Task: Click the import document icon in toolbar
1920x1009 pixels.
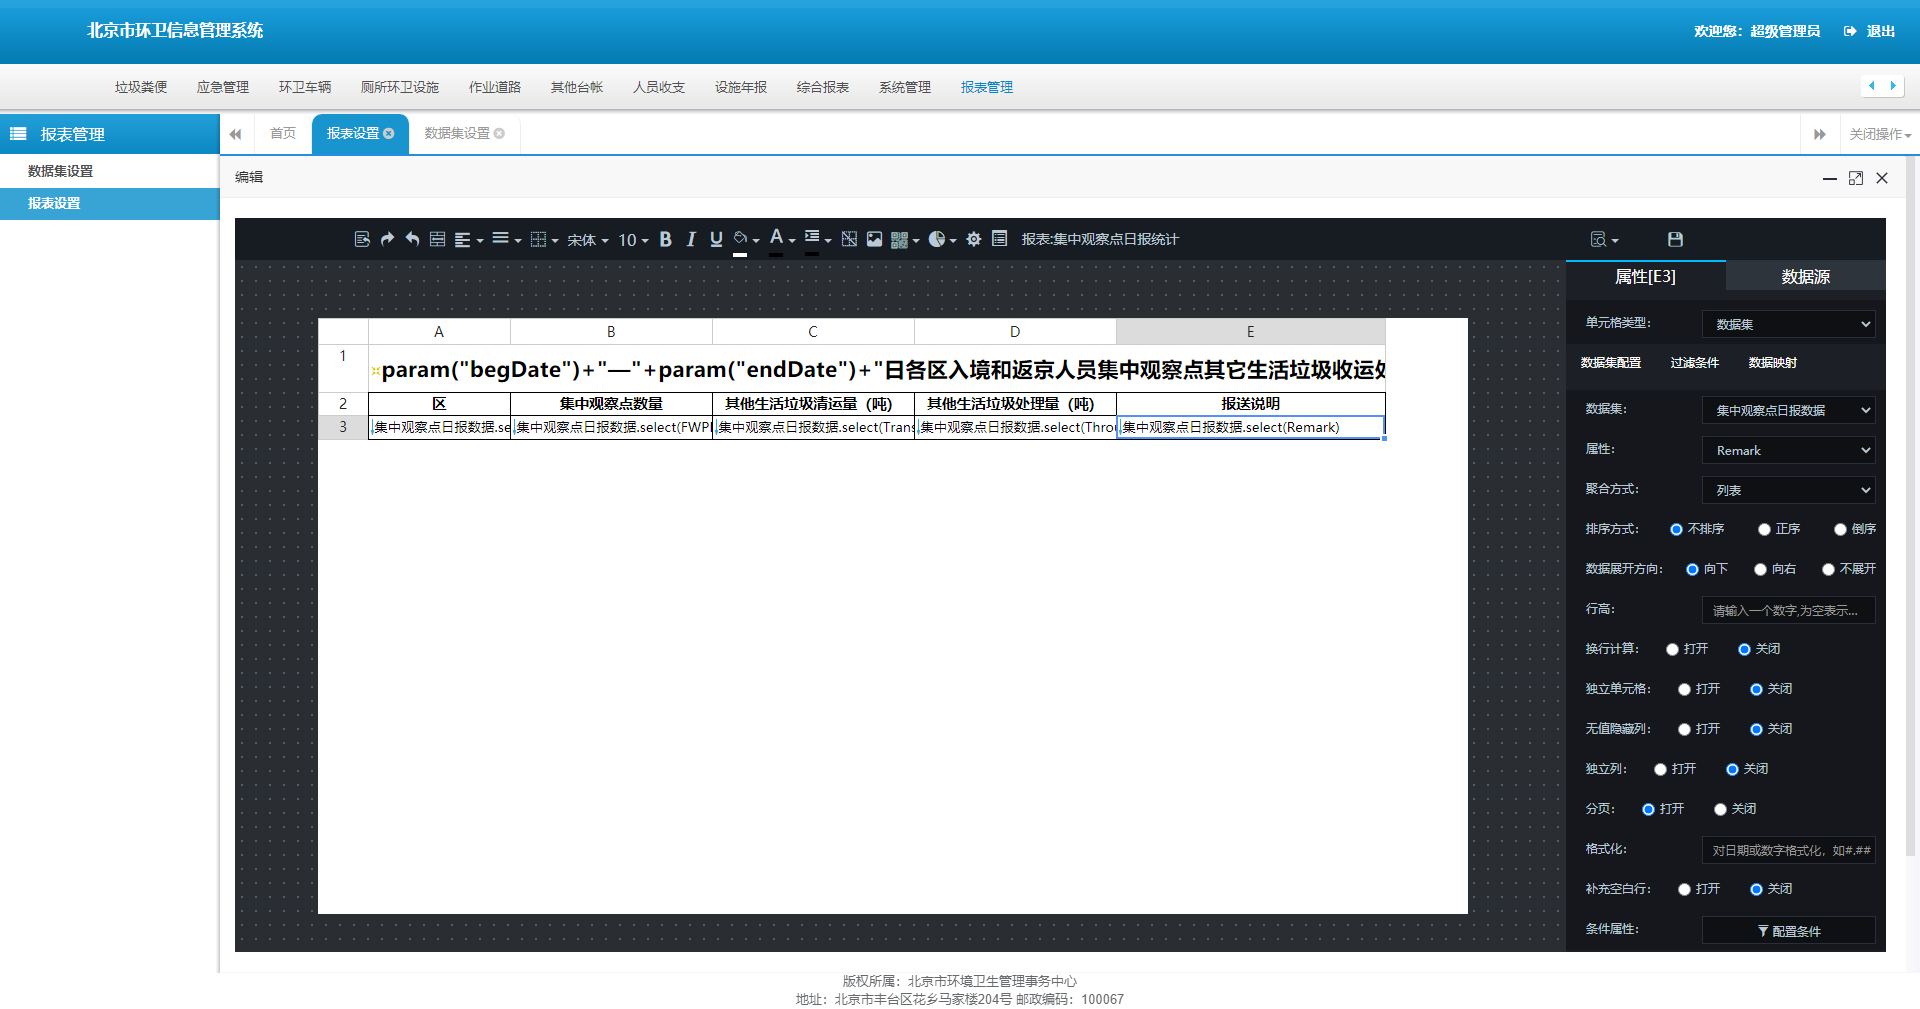Action: coord(362,239)
